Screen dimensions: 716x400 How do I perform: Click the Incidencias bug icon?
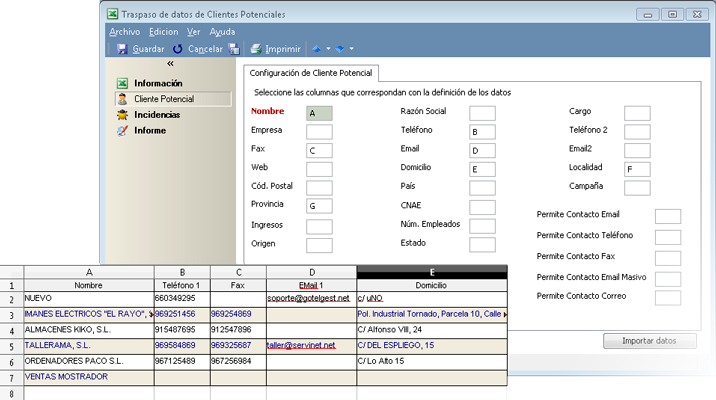pyautogui.click(x=122, y=115)
